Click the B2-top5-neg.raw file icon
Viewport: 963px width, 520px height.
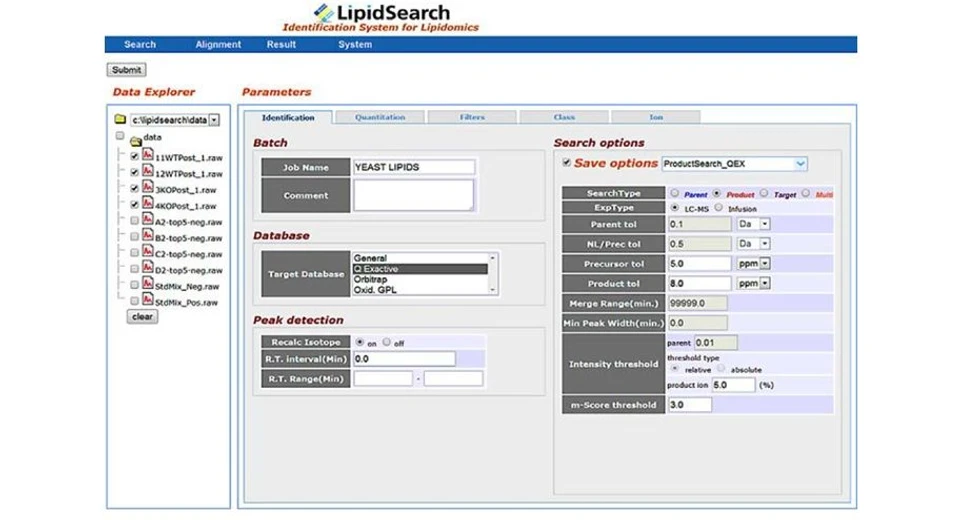[147, 235]
